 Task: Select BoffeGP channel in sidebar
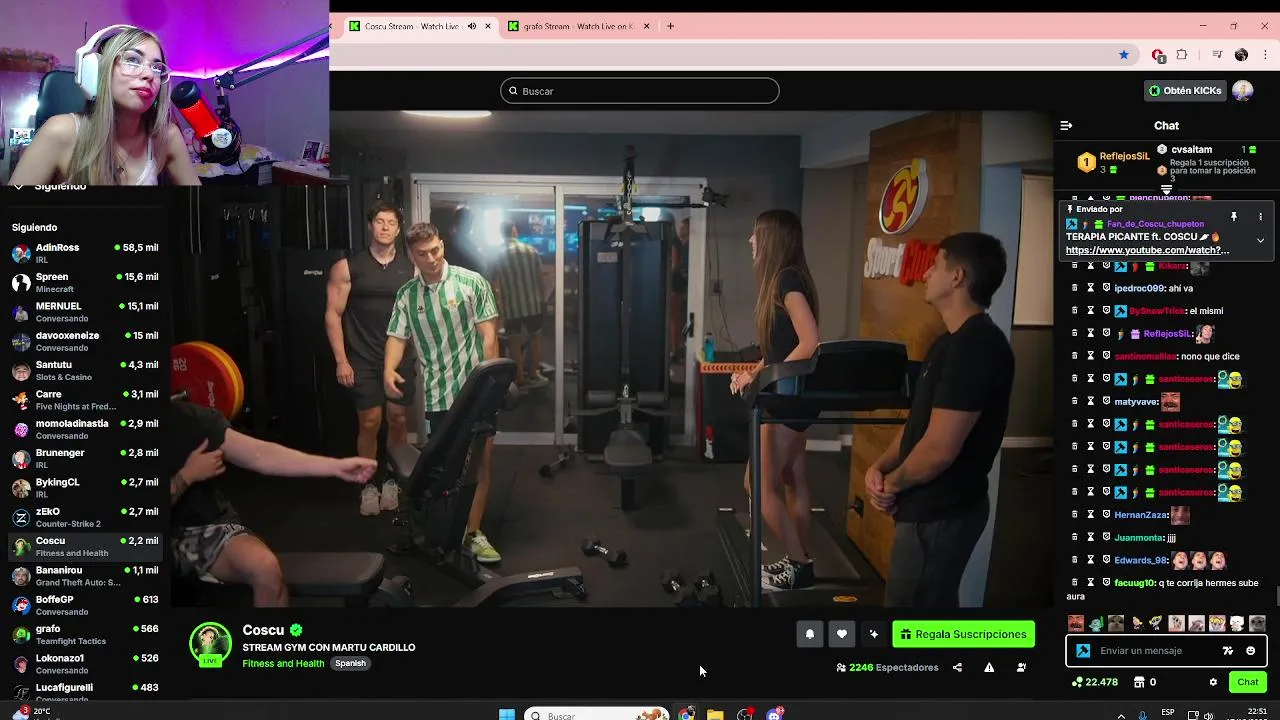(85, 605)
